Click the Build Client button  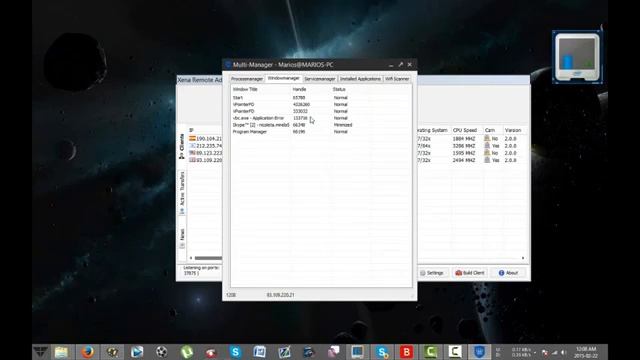(470, 273)
